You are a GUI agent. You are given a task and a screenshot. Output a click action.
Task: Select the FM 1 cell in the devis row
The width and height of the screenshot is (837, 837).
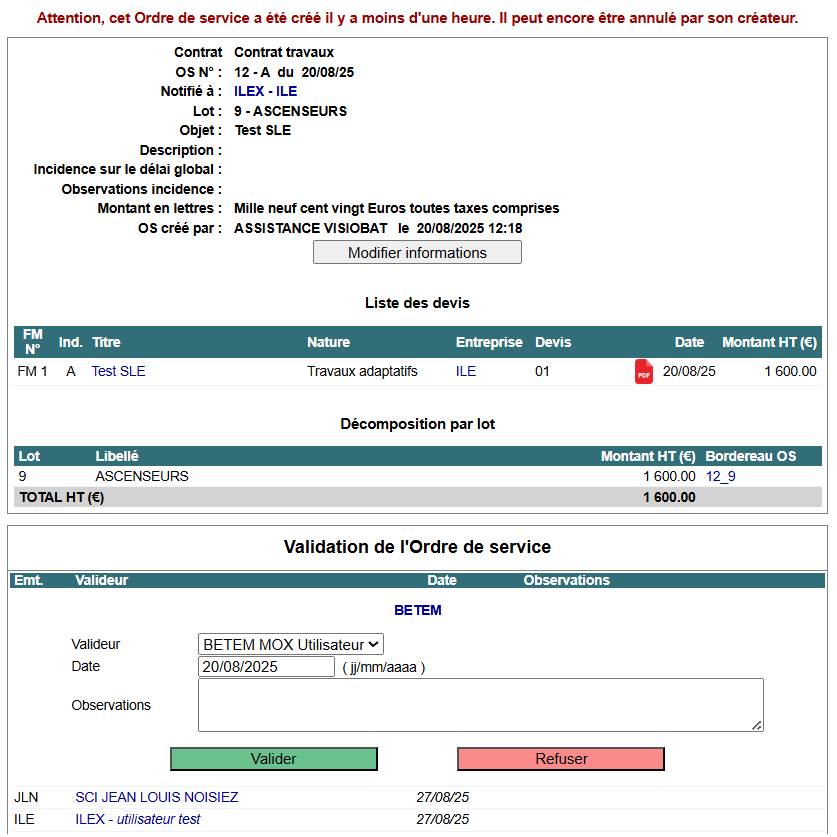pos(32,371)
